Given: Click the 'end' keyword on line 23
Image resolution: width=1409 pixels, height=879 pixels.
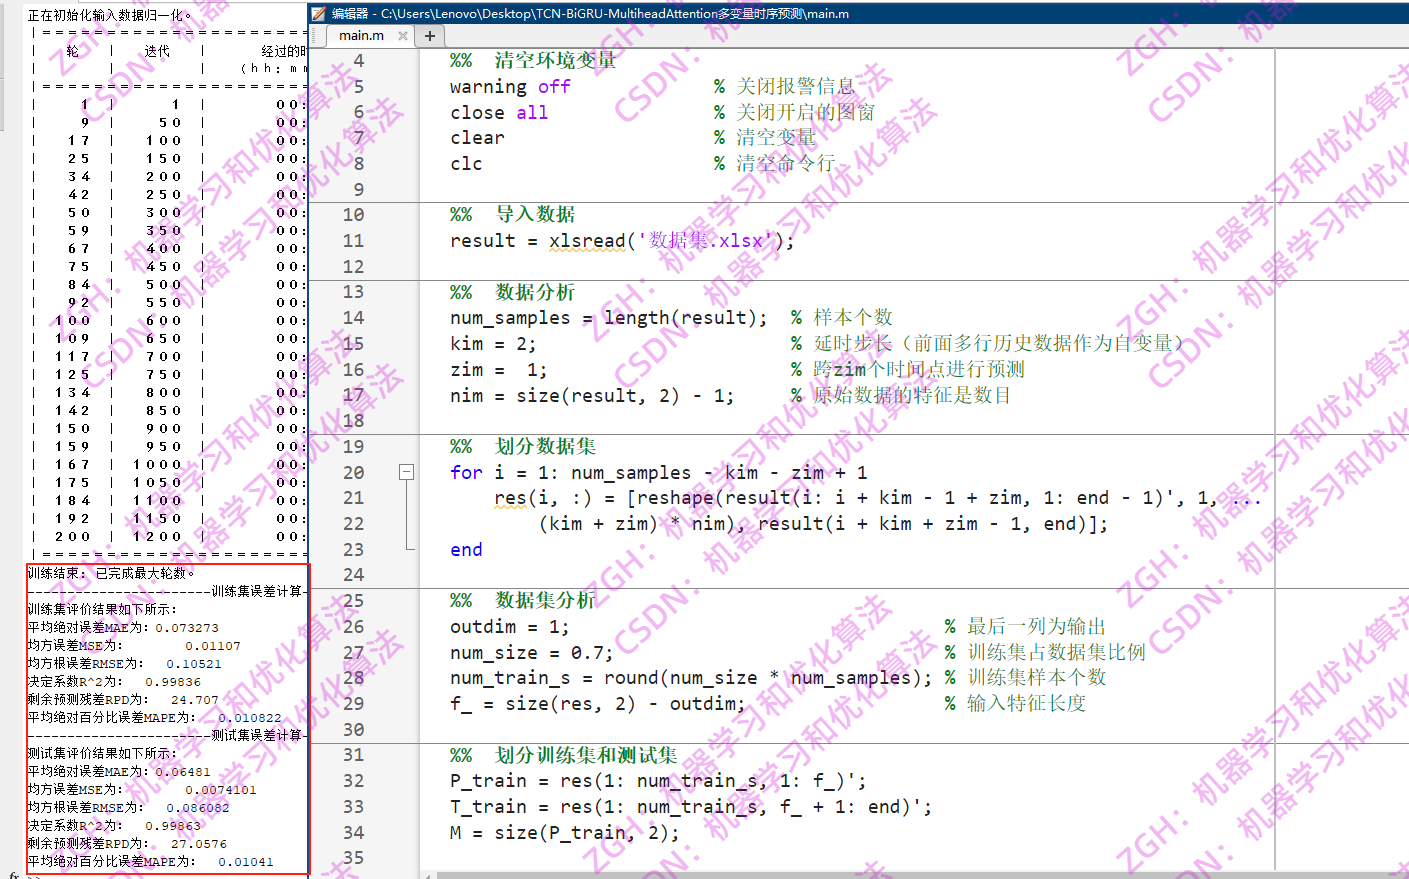Looking at the screenshot, I should point(466,550).
